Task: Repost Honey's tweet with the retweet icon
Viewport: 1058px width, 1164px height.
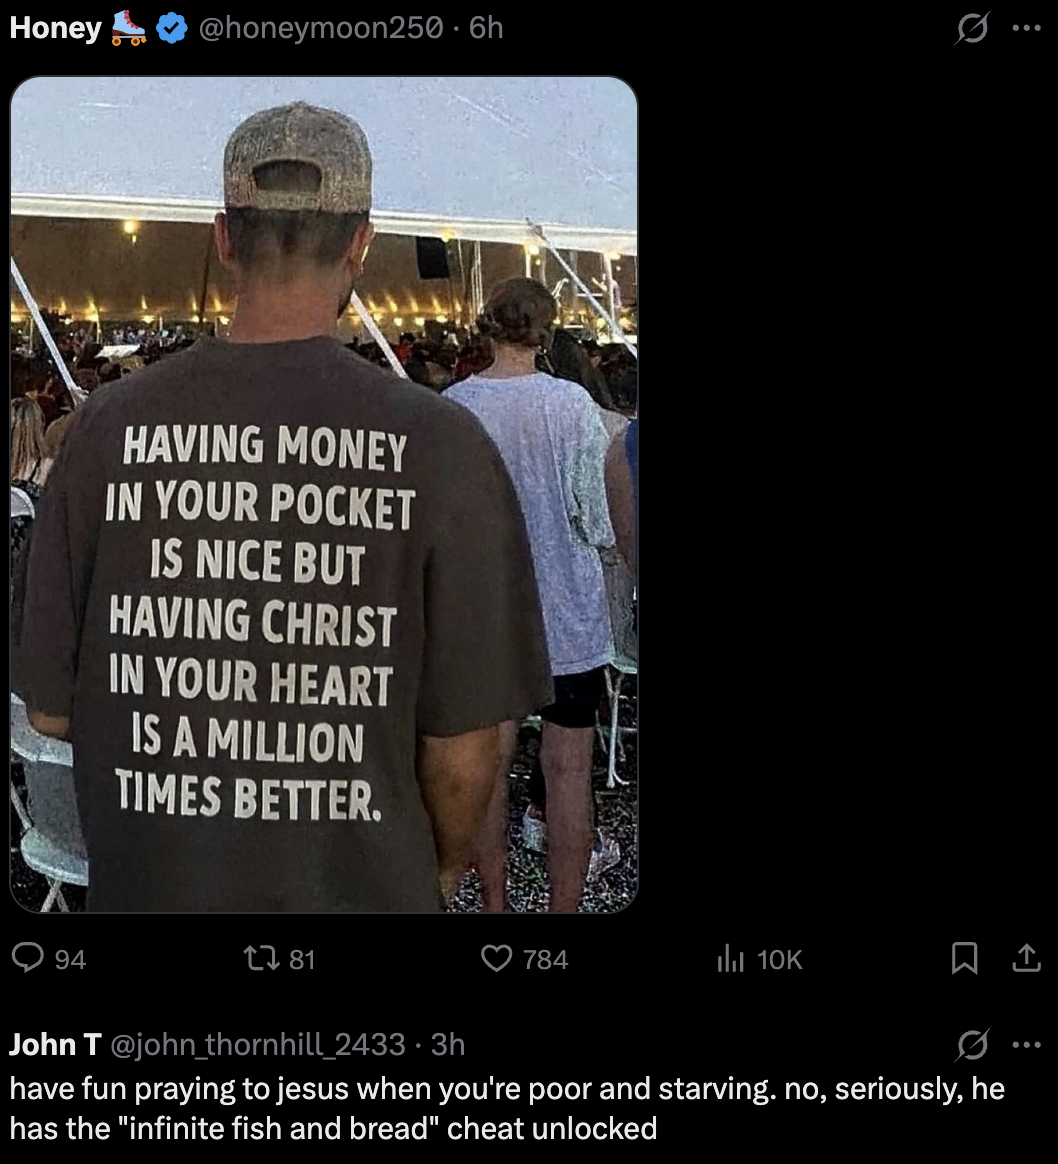Action: [x=258, y=959]
